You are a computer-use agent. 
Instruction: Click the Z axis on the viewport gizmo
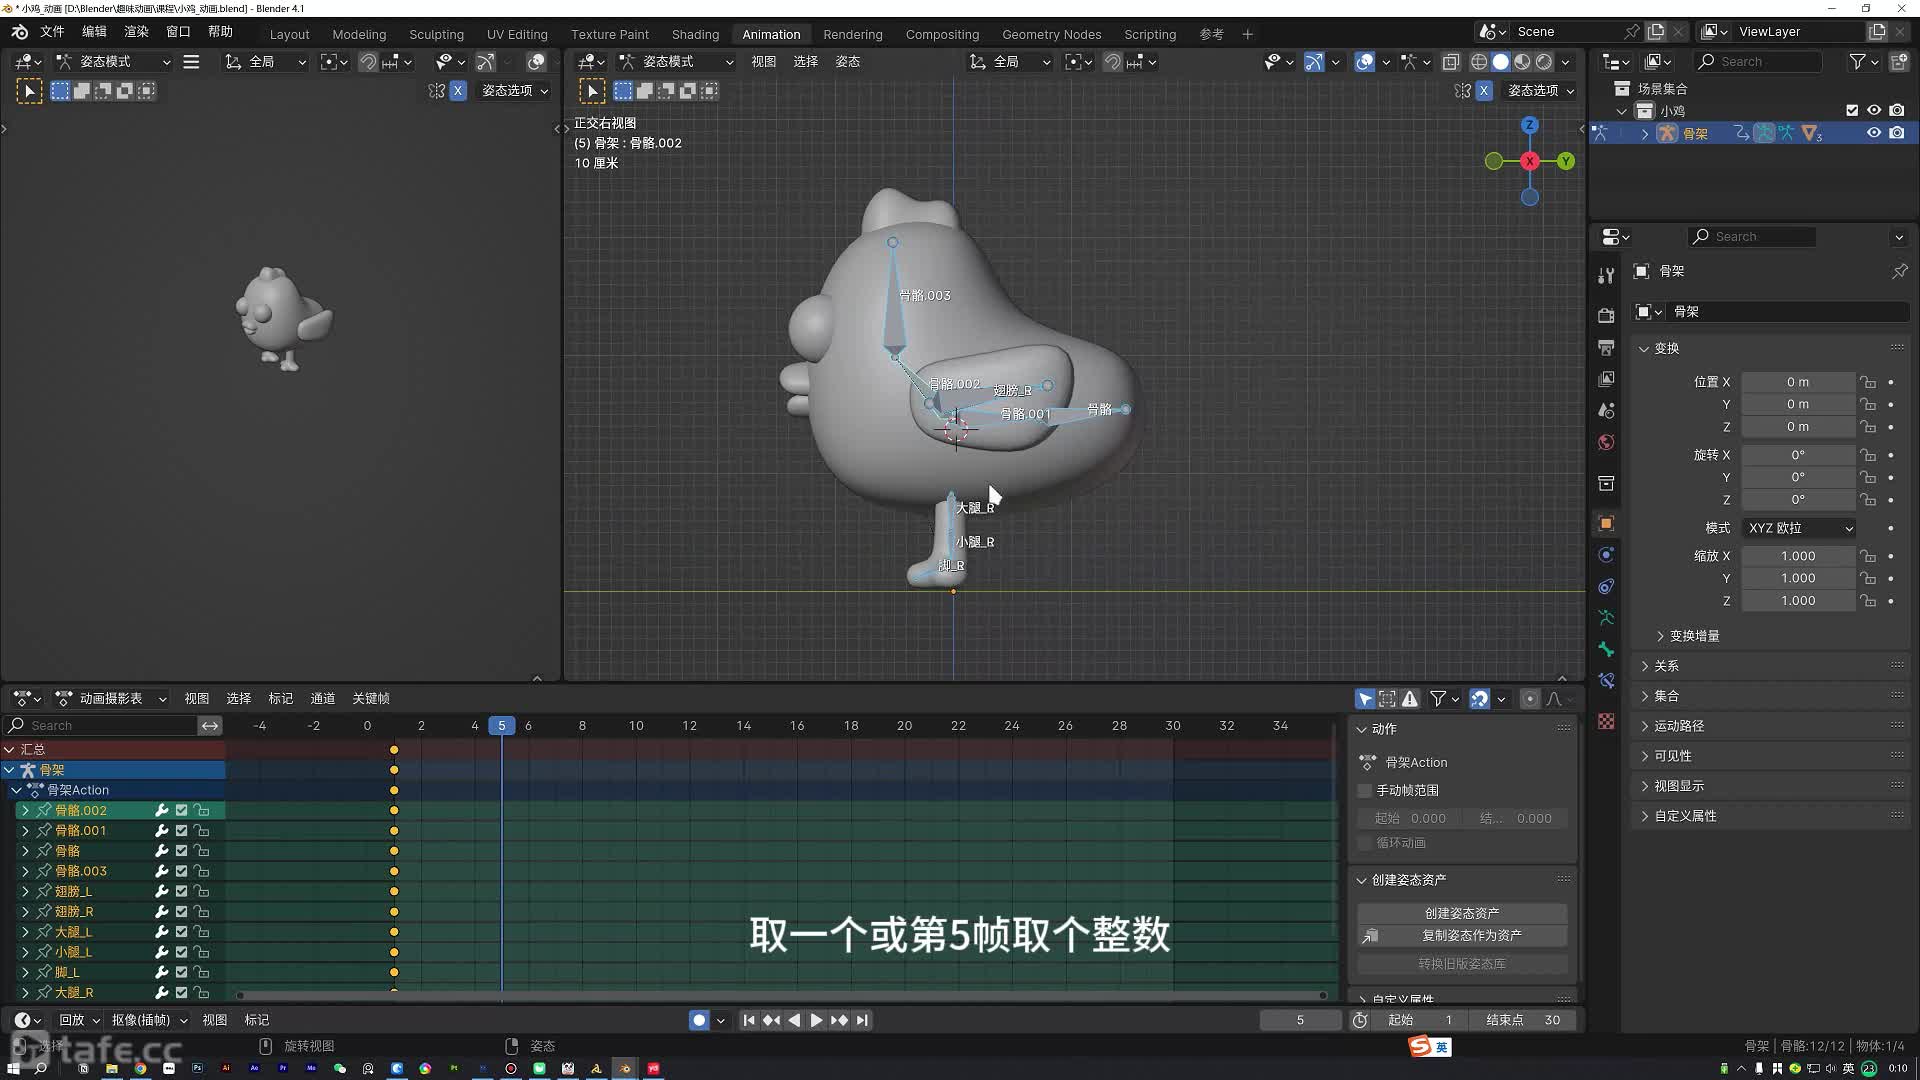tap(1529, 125)
